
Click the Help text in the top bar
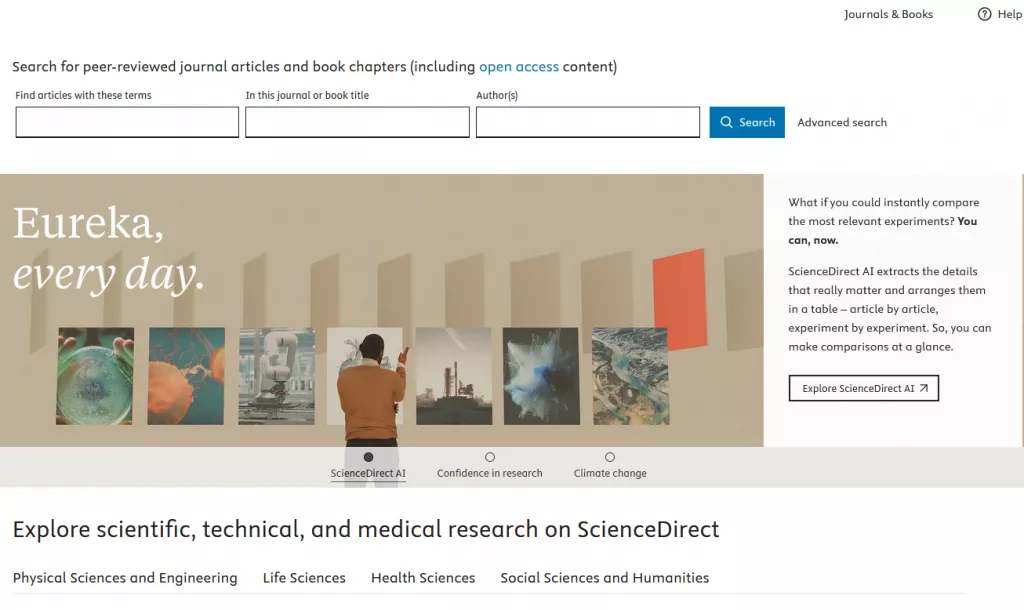(x=1010, y=14)
